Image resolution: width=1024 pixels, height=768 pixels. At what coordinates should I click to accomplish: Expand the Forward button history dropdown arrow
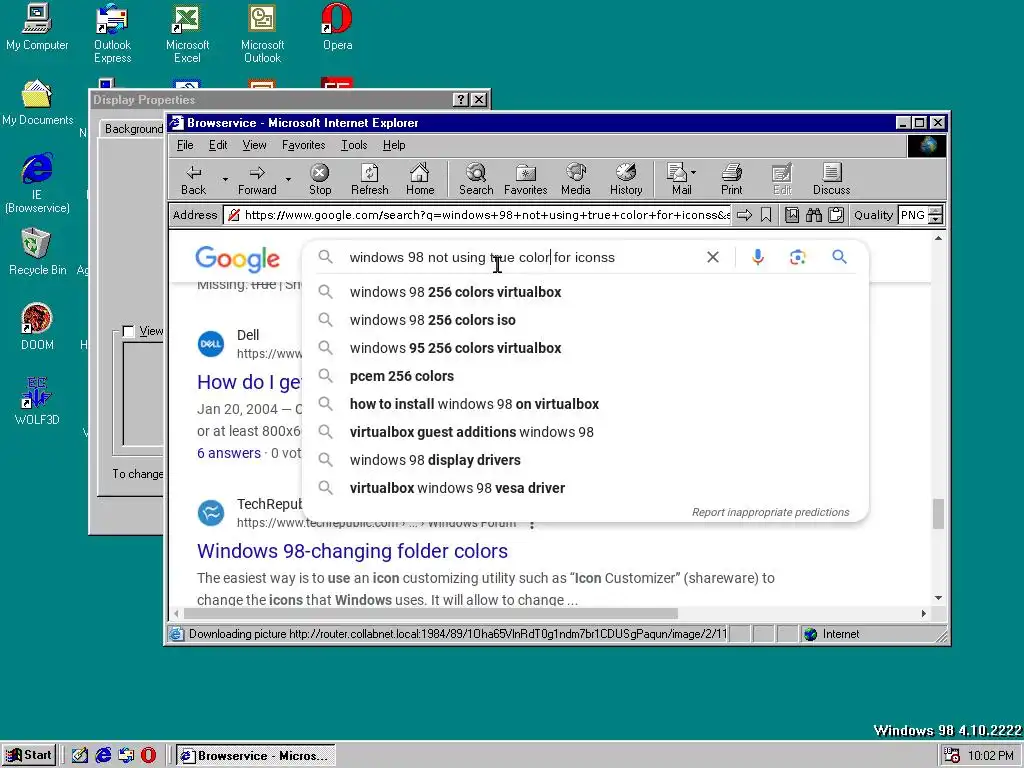pos(288,179)
